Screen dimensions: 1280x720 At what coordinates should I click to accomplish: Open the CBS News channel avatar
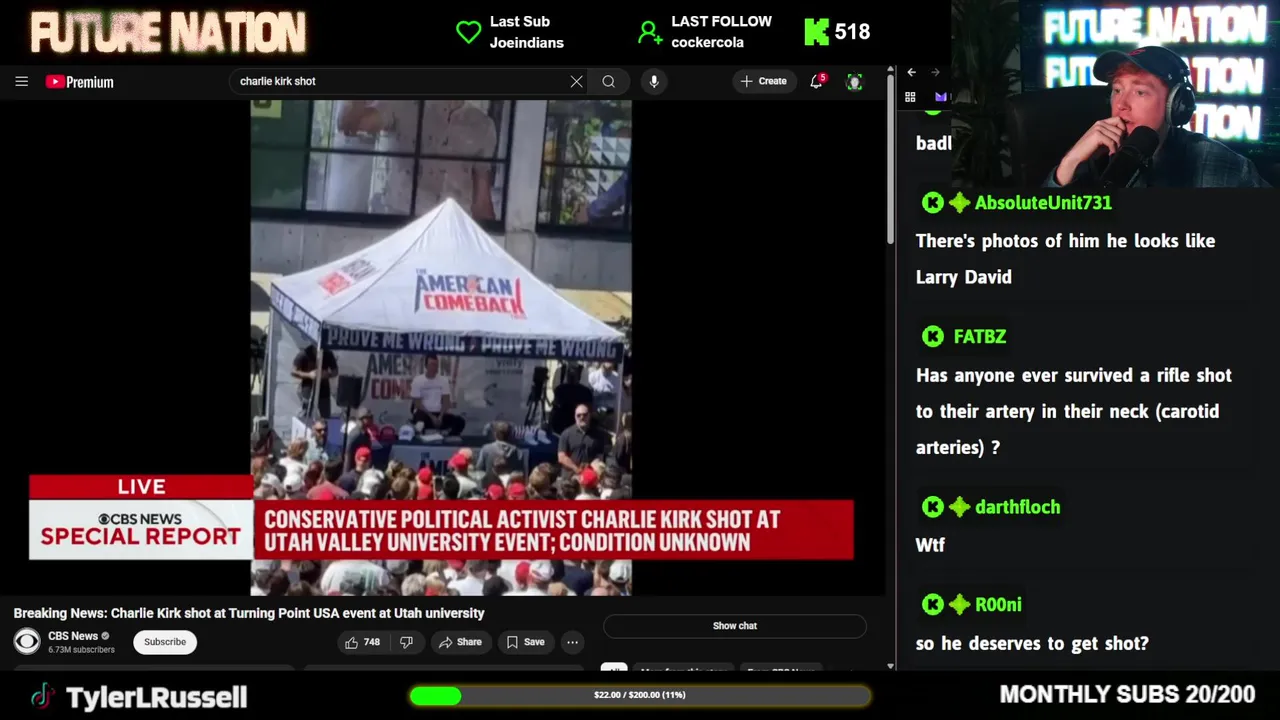coord(27,642)
